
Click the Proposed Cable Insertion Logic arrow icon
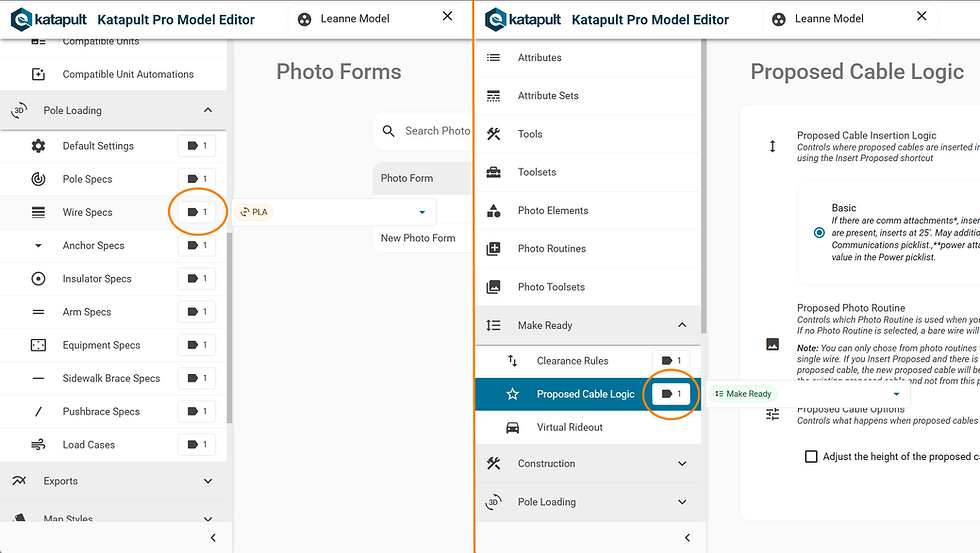[x=772, y=146]
